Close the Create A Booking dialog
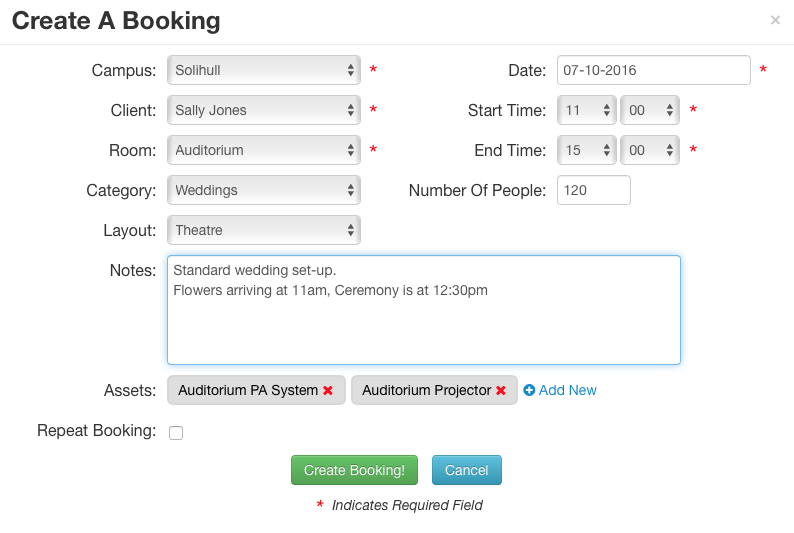 pos(775,20)
